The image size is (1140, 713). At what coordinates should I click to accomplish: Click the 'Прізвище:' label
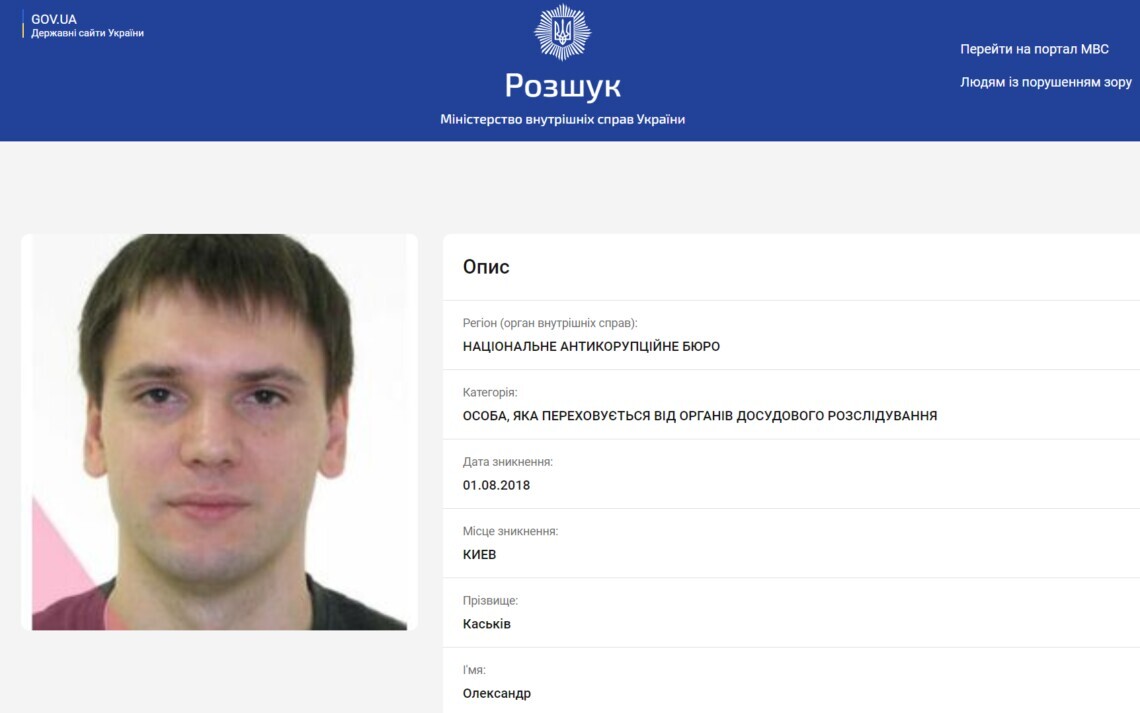coord(490,600)
